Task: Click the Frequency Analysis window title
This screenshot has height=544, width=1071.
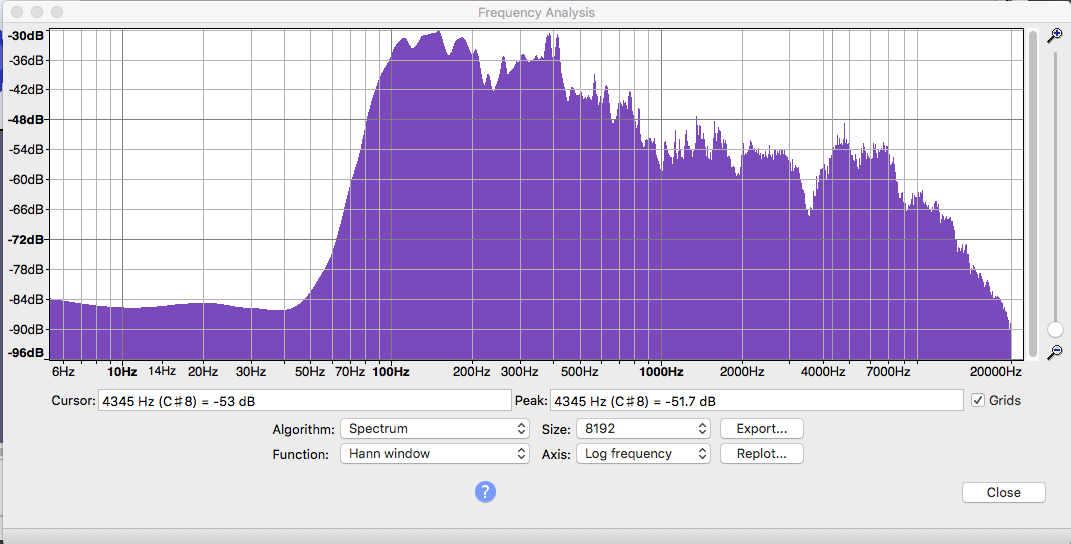Action: coord(536,12)
